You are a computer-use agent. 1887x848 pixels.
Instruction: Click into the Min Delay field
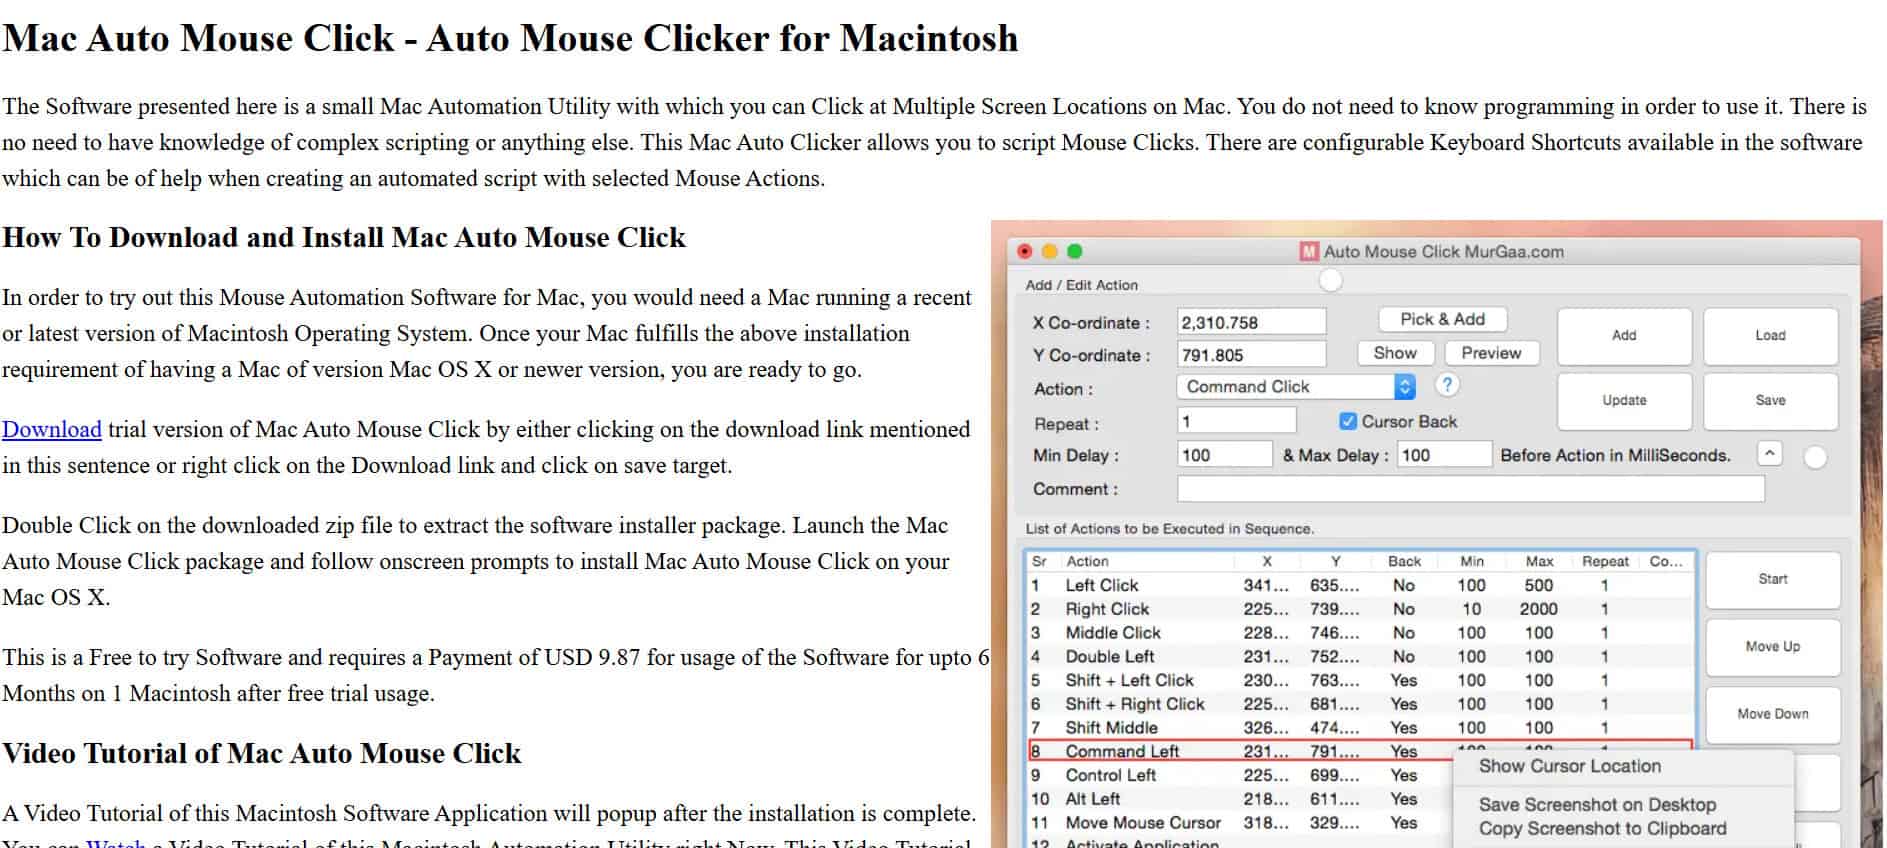pyautogui.click(x=1224, y=455)
